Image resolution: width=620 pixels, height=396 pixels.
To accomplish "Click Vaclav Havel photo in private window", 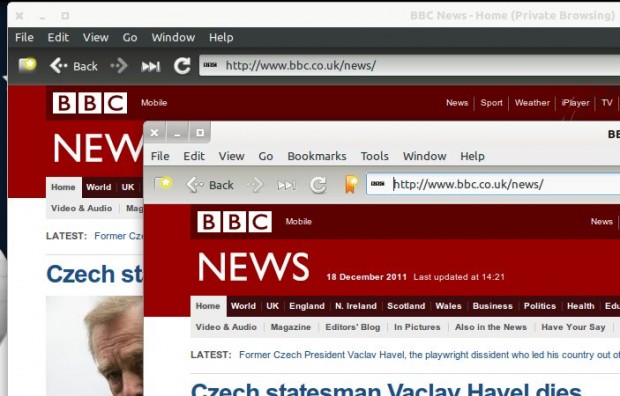I will (x=95, y=346).
